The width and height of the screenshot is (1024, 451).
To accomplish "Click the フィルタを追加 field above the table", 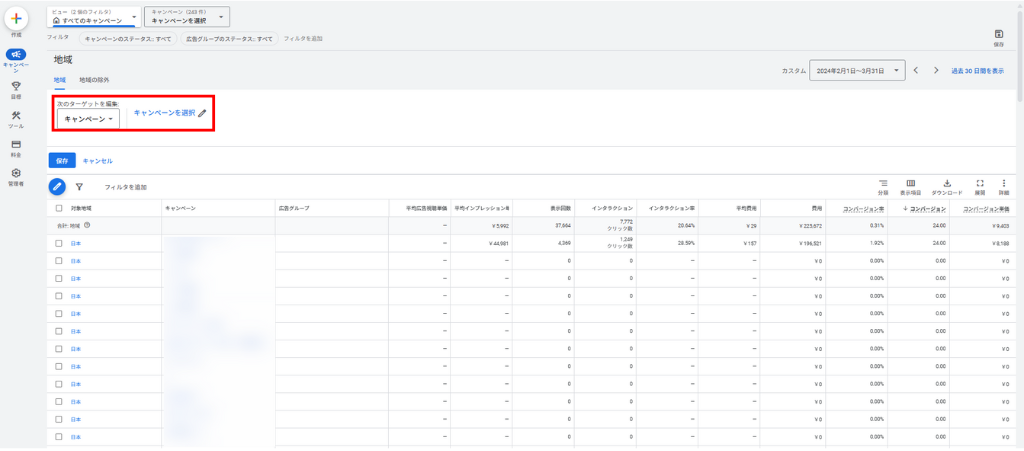I will click(126, 187).
